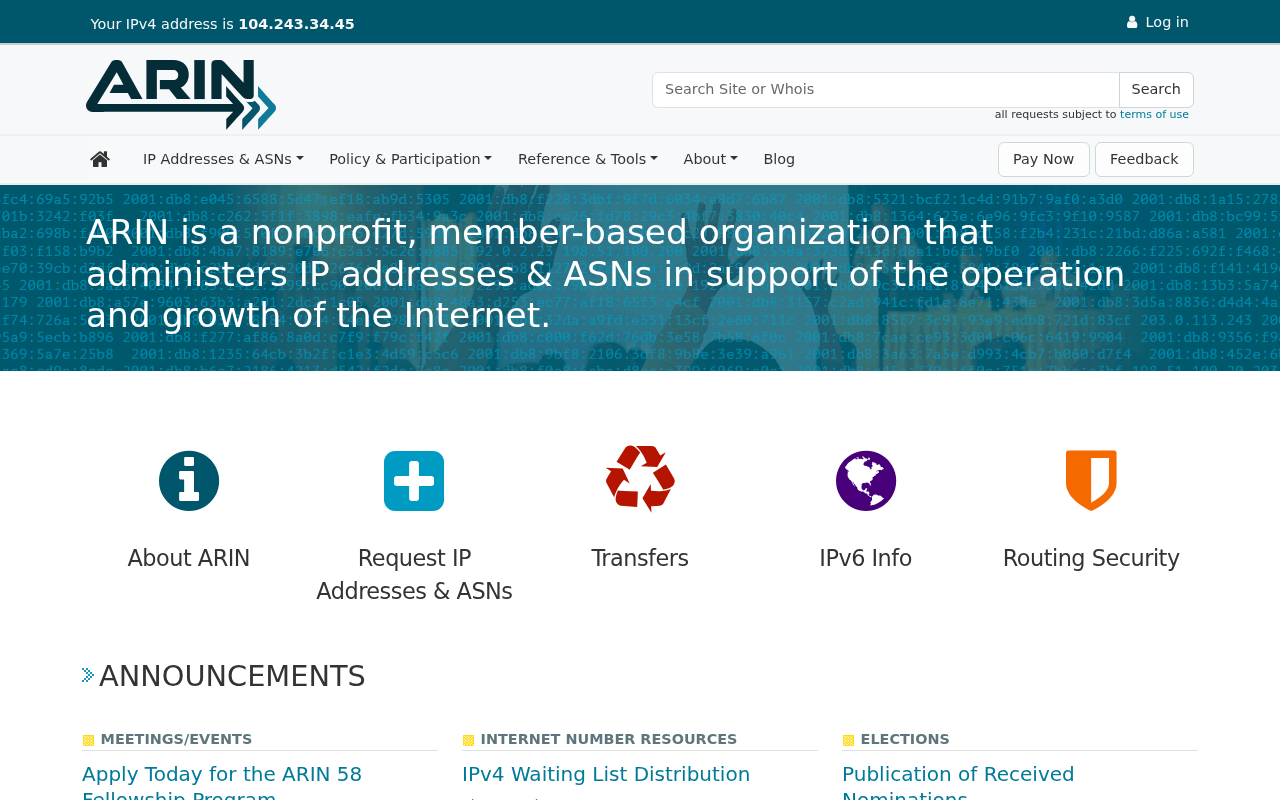Open the About ARIN text link

pyautogui.click(x=189, y=558)
